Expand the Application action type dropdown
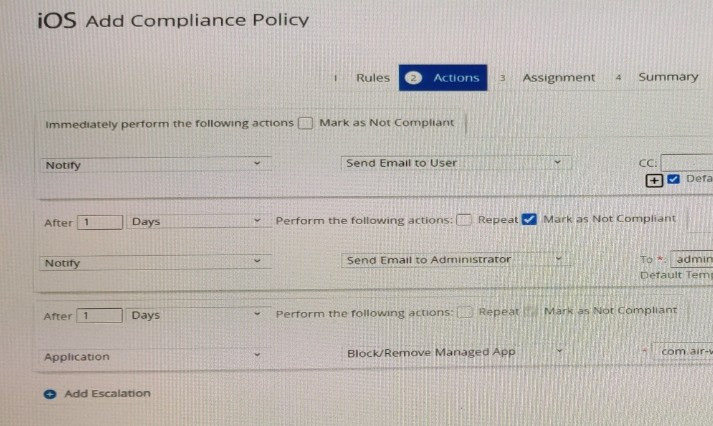The image size is (713, 426). pyautogui.click(x=156, y=356)
